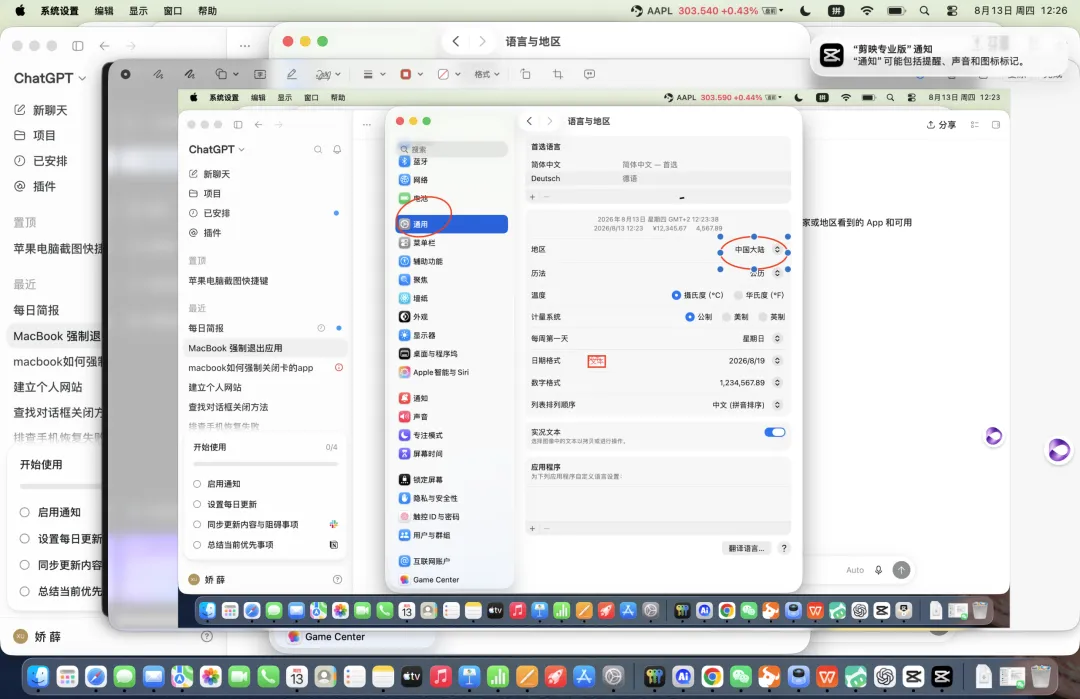Rotate the image with Preview's rotate icon
The height and width of the screenshot is (699, 1080).
click(x=526, y=74)
